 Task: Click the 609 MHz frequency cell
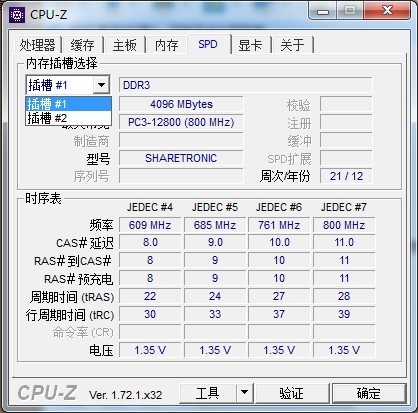[x=150, y=225]
